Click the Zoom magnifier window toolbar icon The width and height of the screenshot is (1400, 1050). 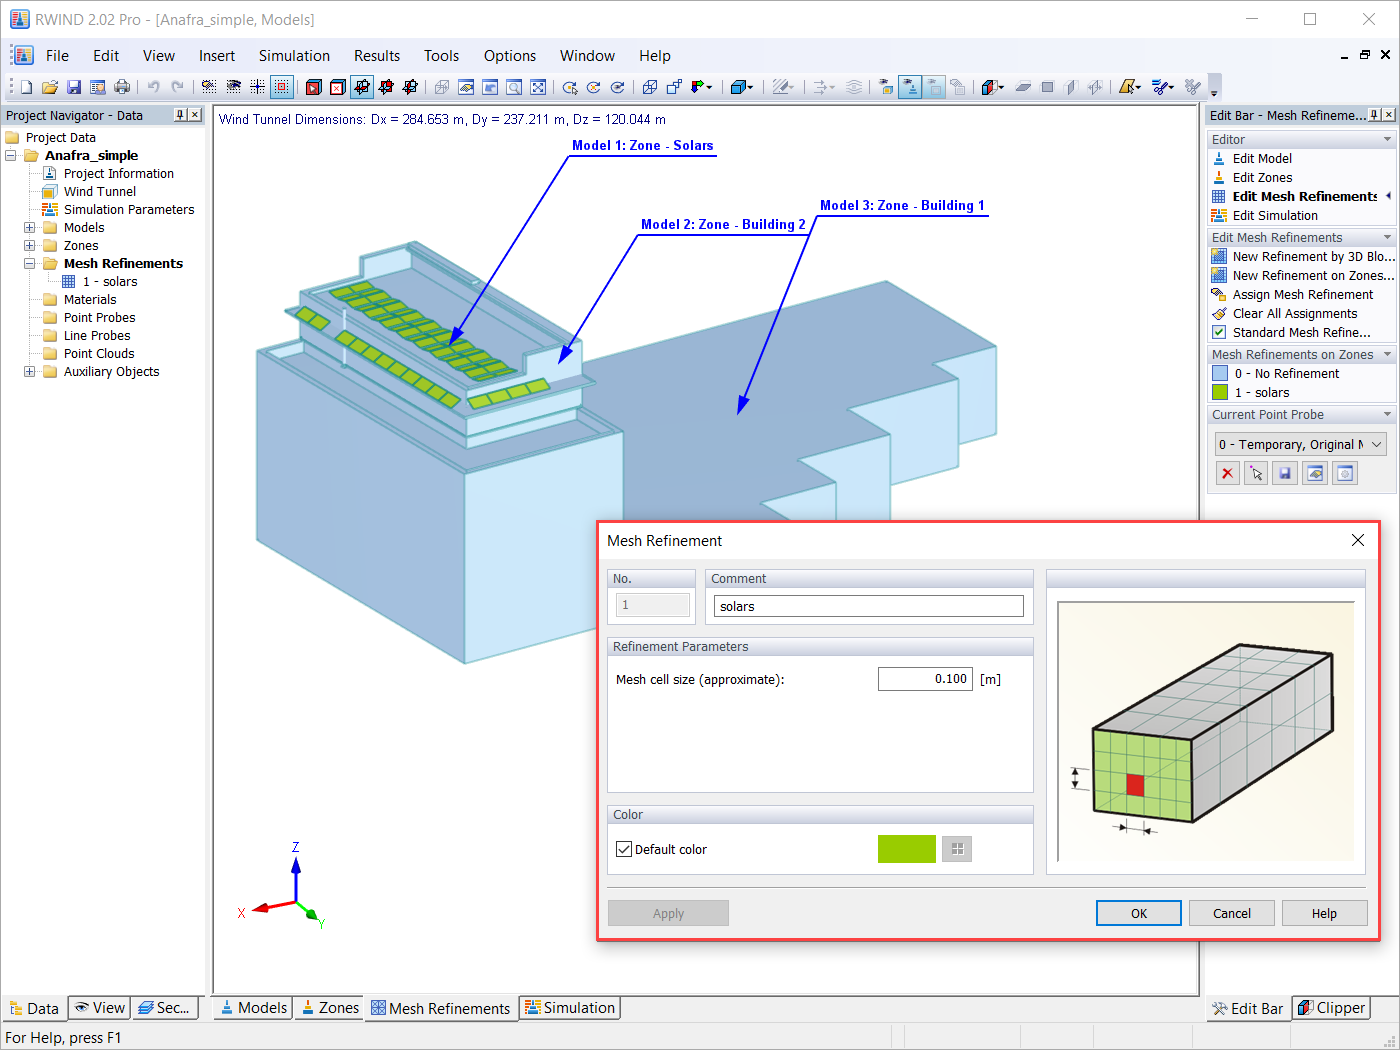click(x=514, y=87)
